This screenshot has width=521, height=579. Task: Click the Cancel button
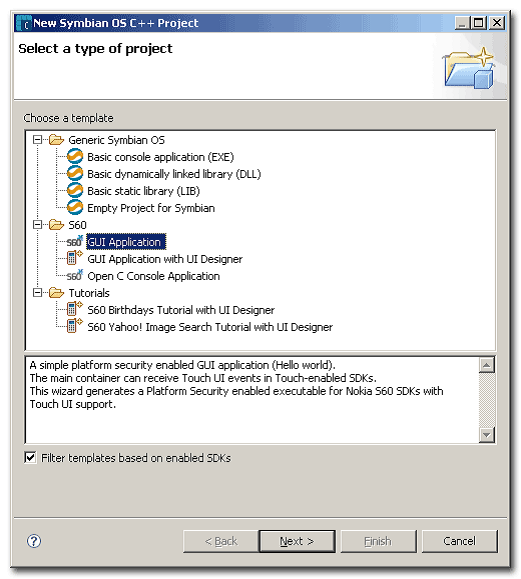460,541
